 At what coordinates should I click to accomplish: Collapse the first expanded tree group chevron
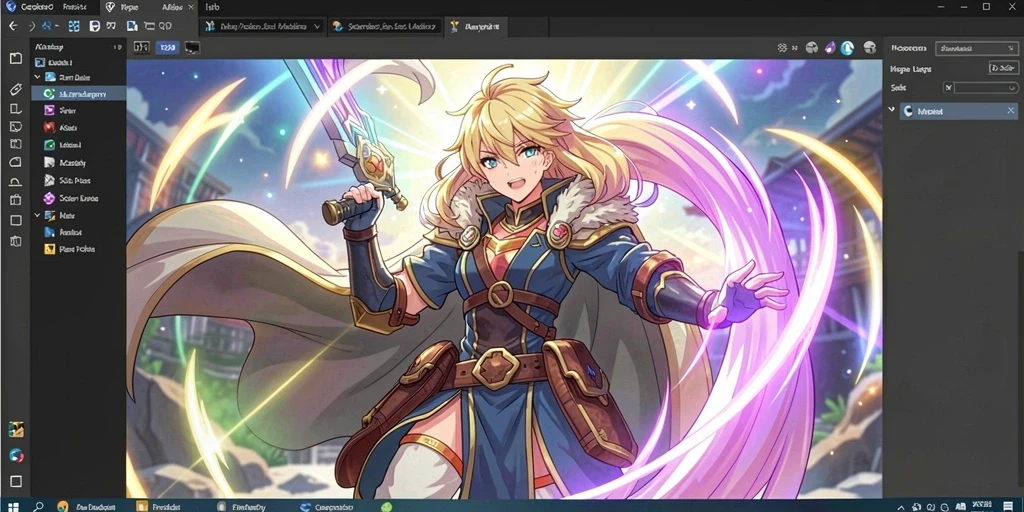pos(37,77)
